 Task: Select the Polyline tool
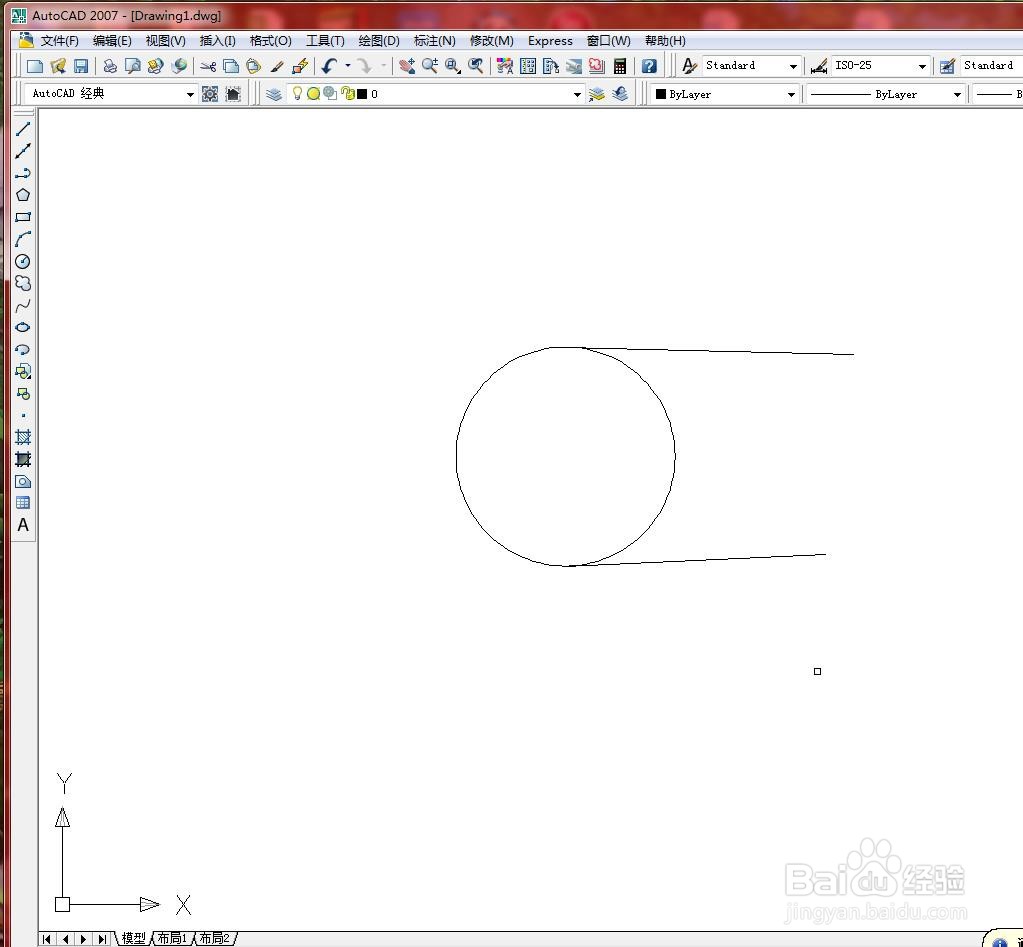(x=23, y=173)
